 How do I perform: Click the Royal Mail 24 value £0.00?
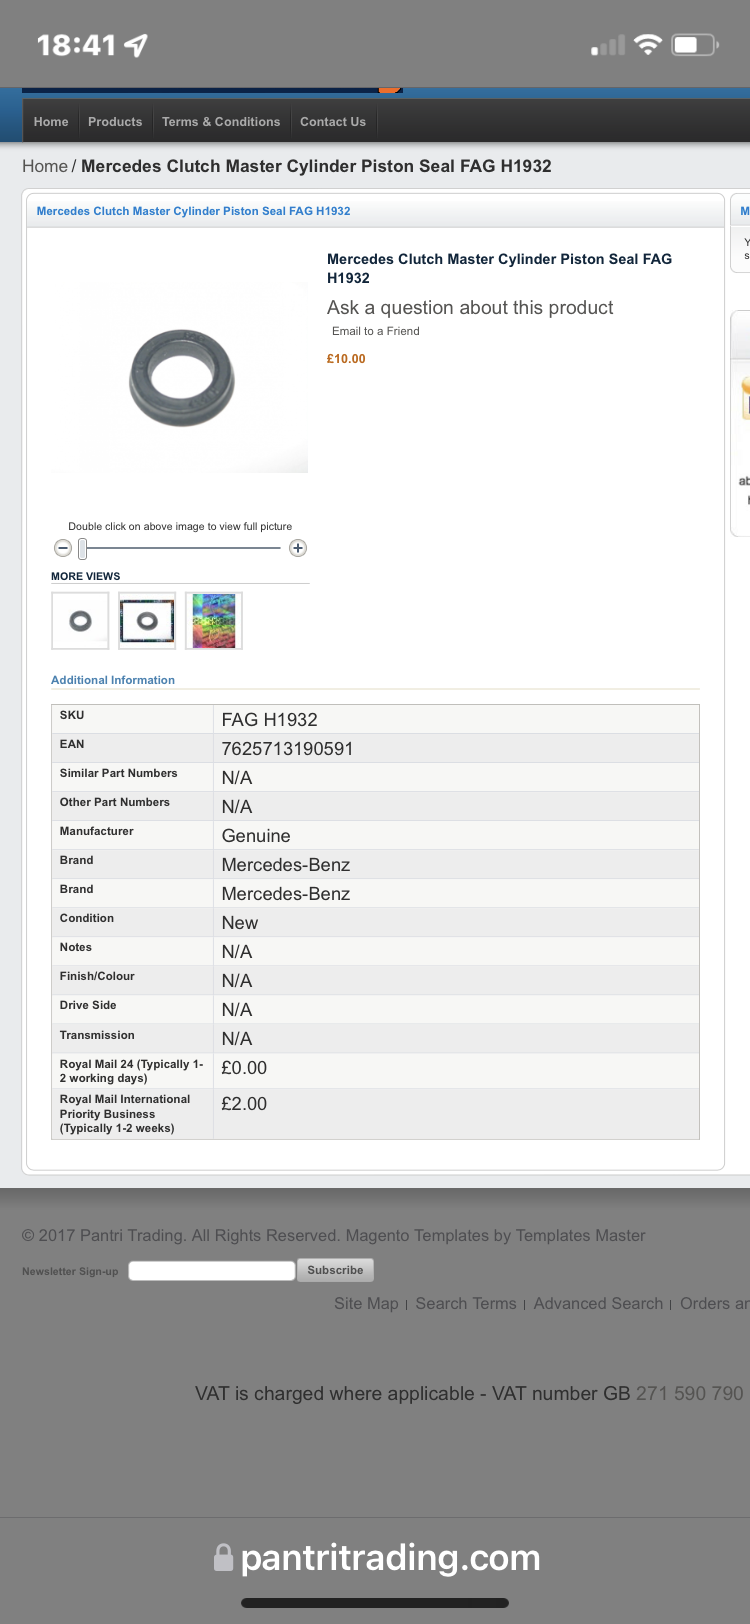point(244,1068)
